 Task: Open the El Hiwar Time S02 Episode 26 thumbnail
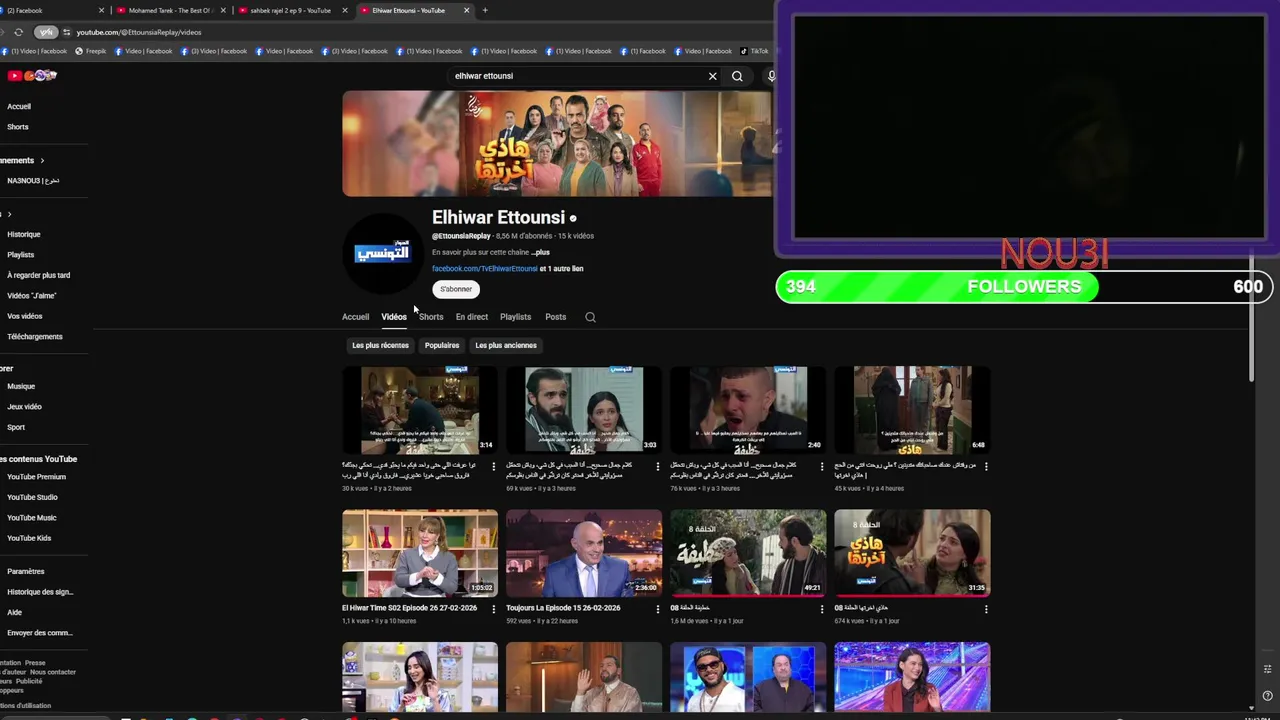pyautogui.click(x=420, y=553)
